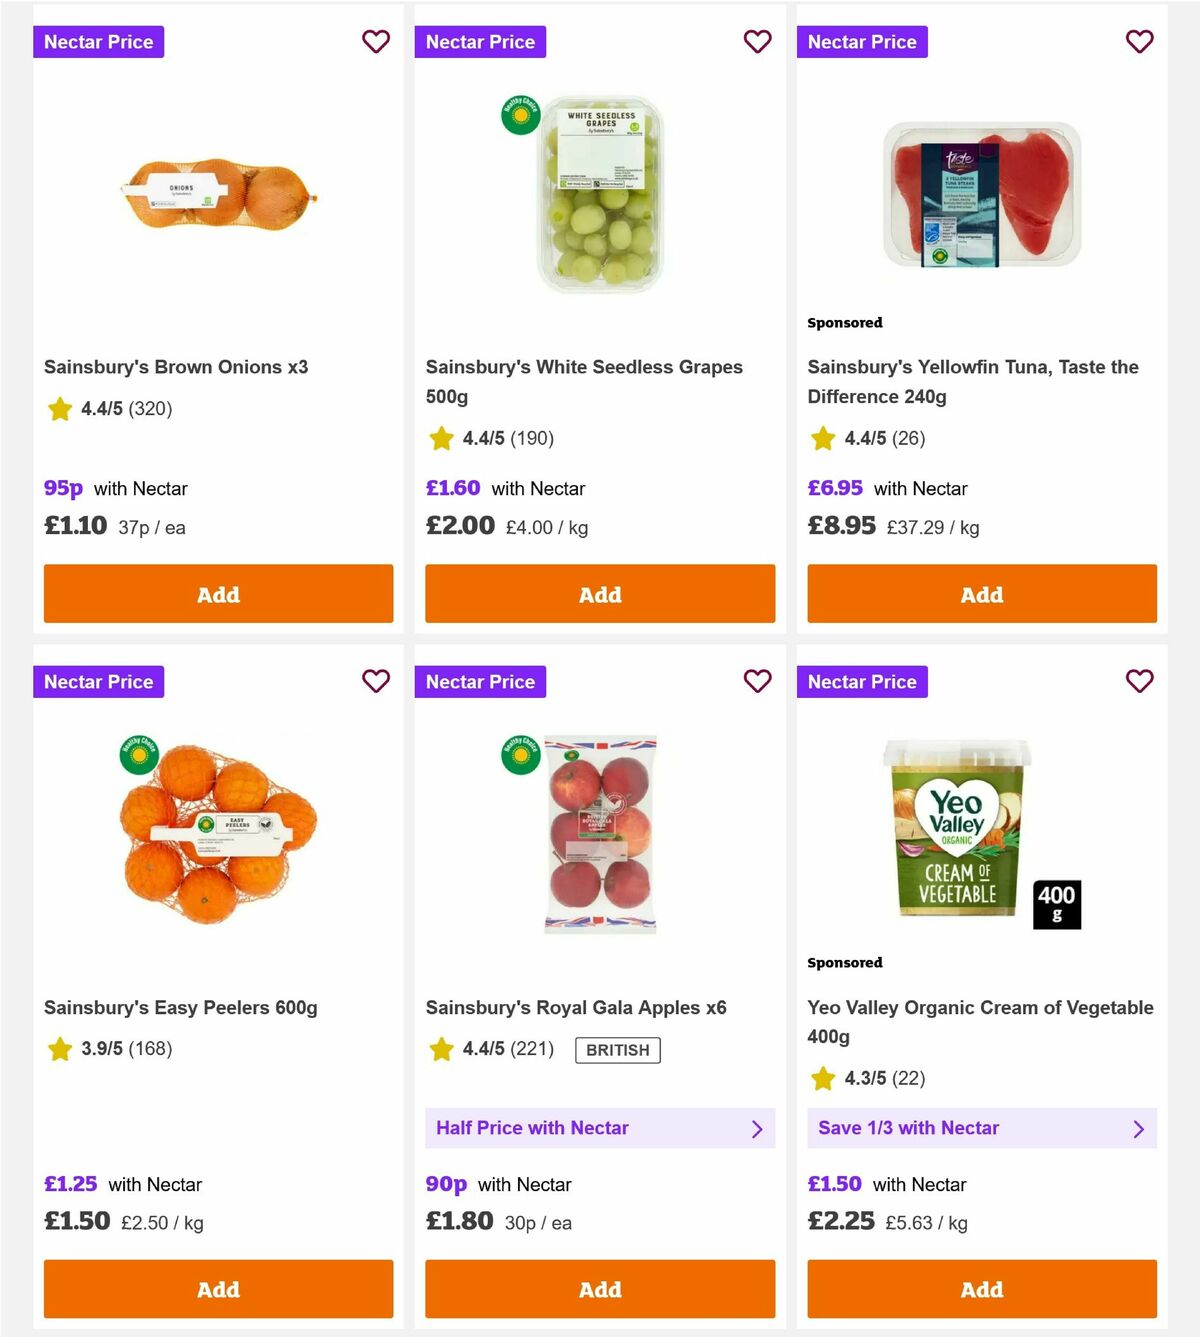Expand the Save 1/3 with Nectar offer

point(982,1128)
